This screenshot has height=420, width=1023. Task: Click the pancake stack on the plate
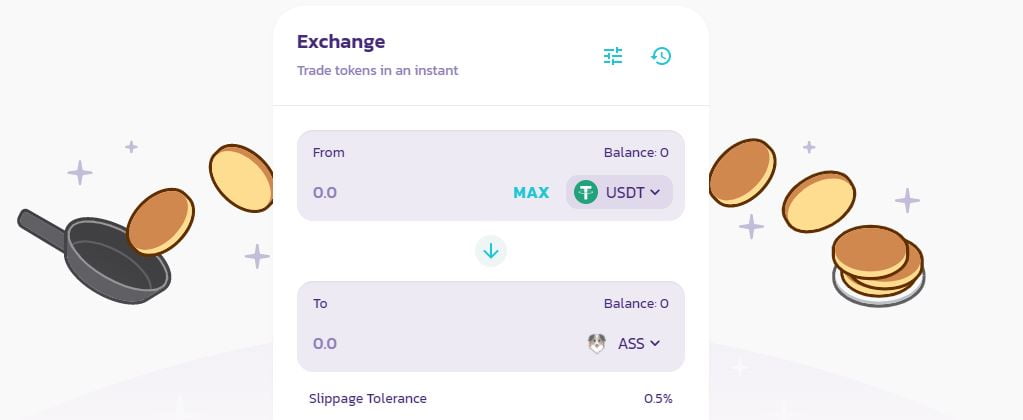879,264
